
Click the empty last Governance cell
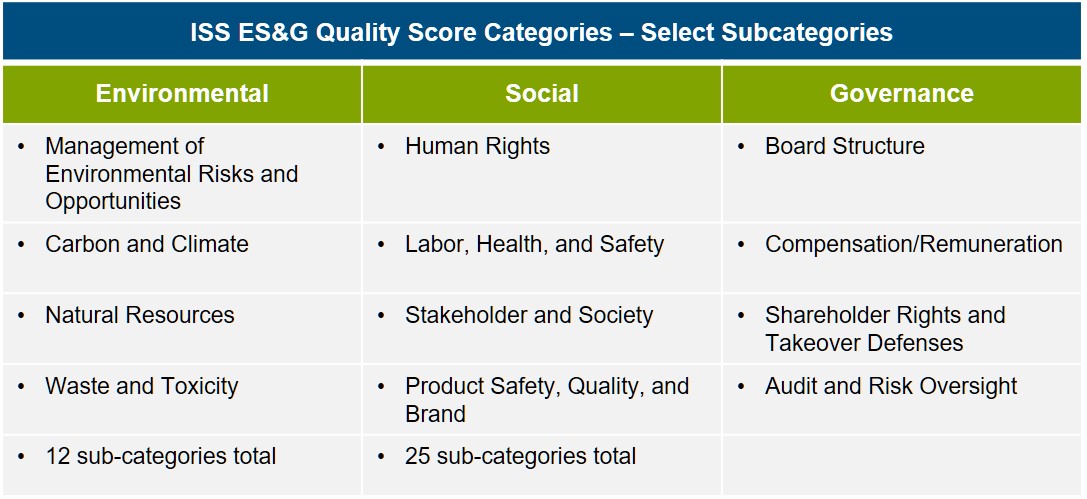(901, 464)
